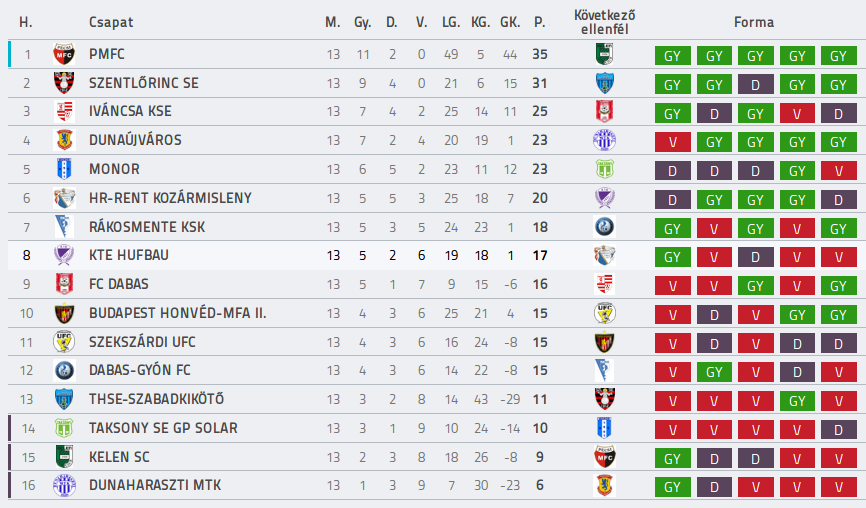The width and height of the screenshot is (866, 508).
Task: Click the Forma column header
Action: pos(754,22)
